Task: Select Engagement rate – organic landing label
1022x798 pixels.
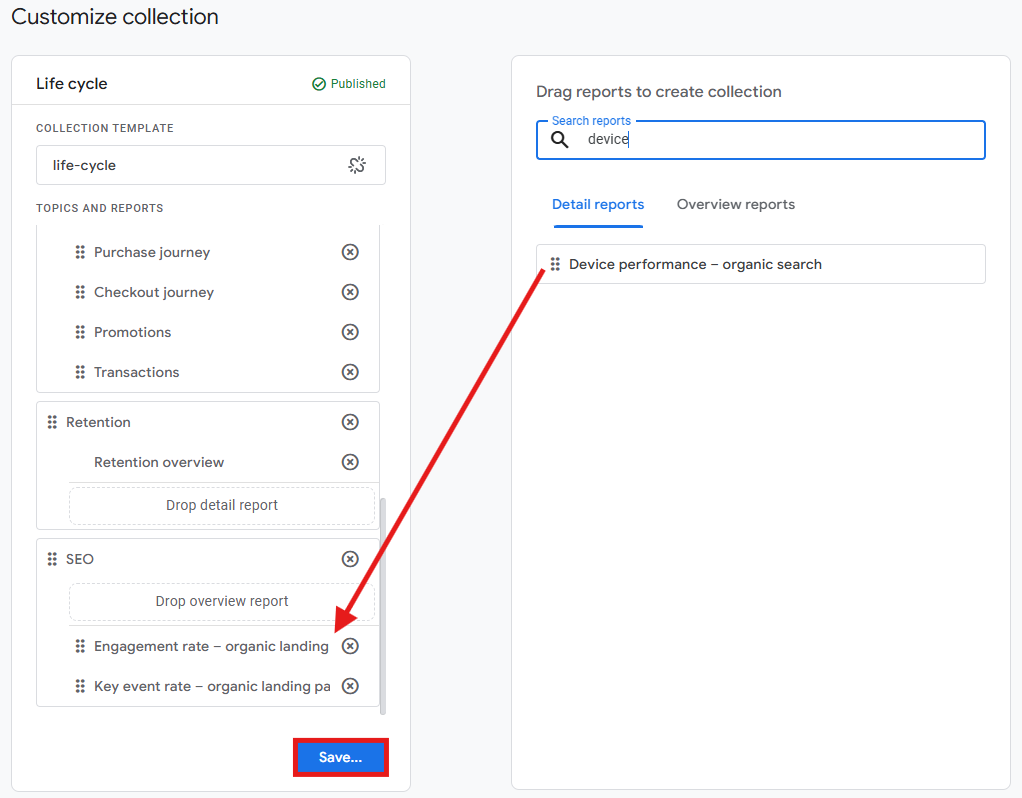Action: click(x=211, y=646)
